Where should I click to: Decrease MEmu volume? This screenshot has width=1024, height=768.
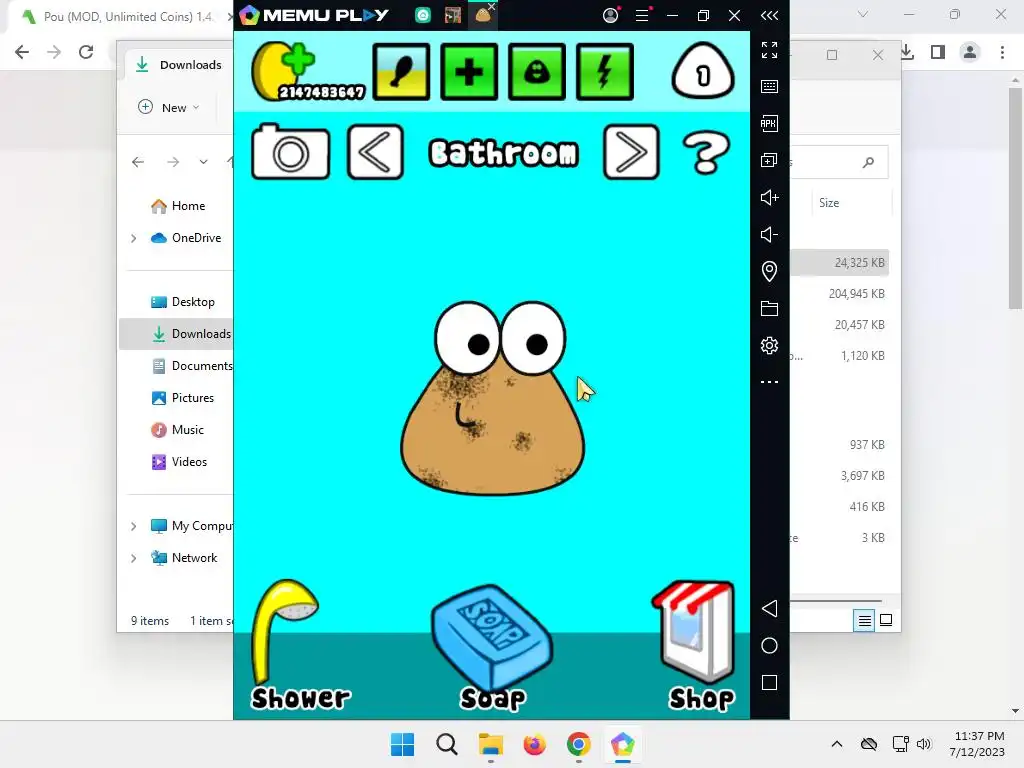(x=769, y=234)
